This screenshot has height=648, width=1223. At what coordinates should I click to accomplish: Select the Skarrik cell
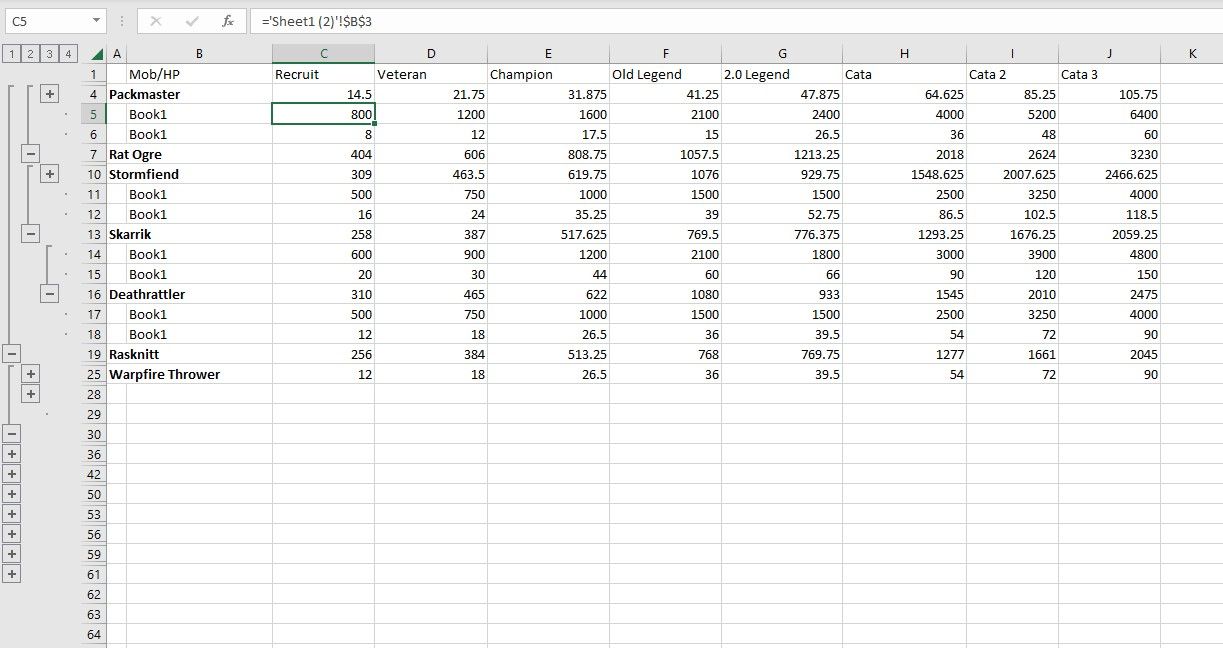coord(130,234)
